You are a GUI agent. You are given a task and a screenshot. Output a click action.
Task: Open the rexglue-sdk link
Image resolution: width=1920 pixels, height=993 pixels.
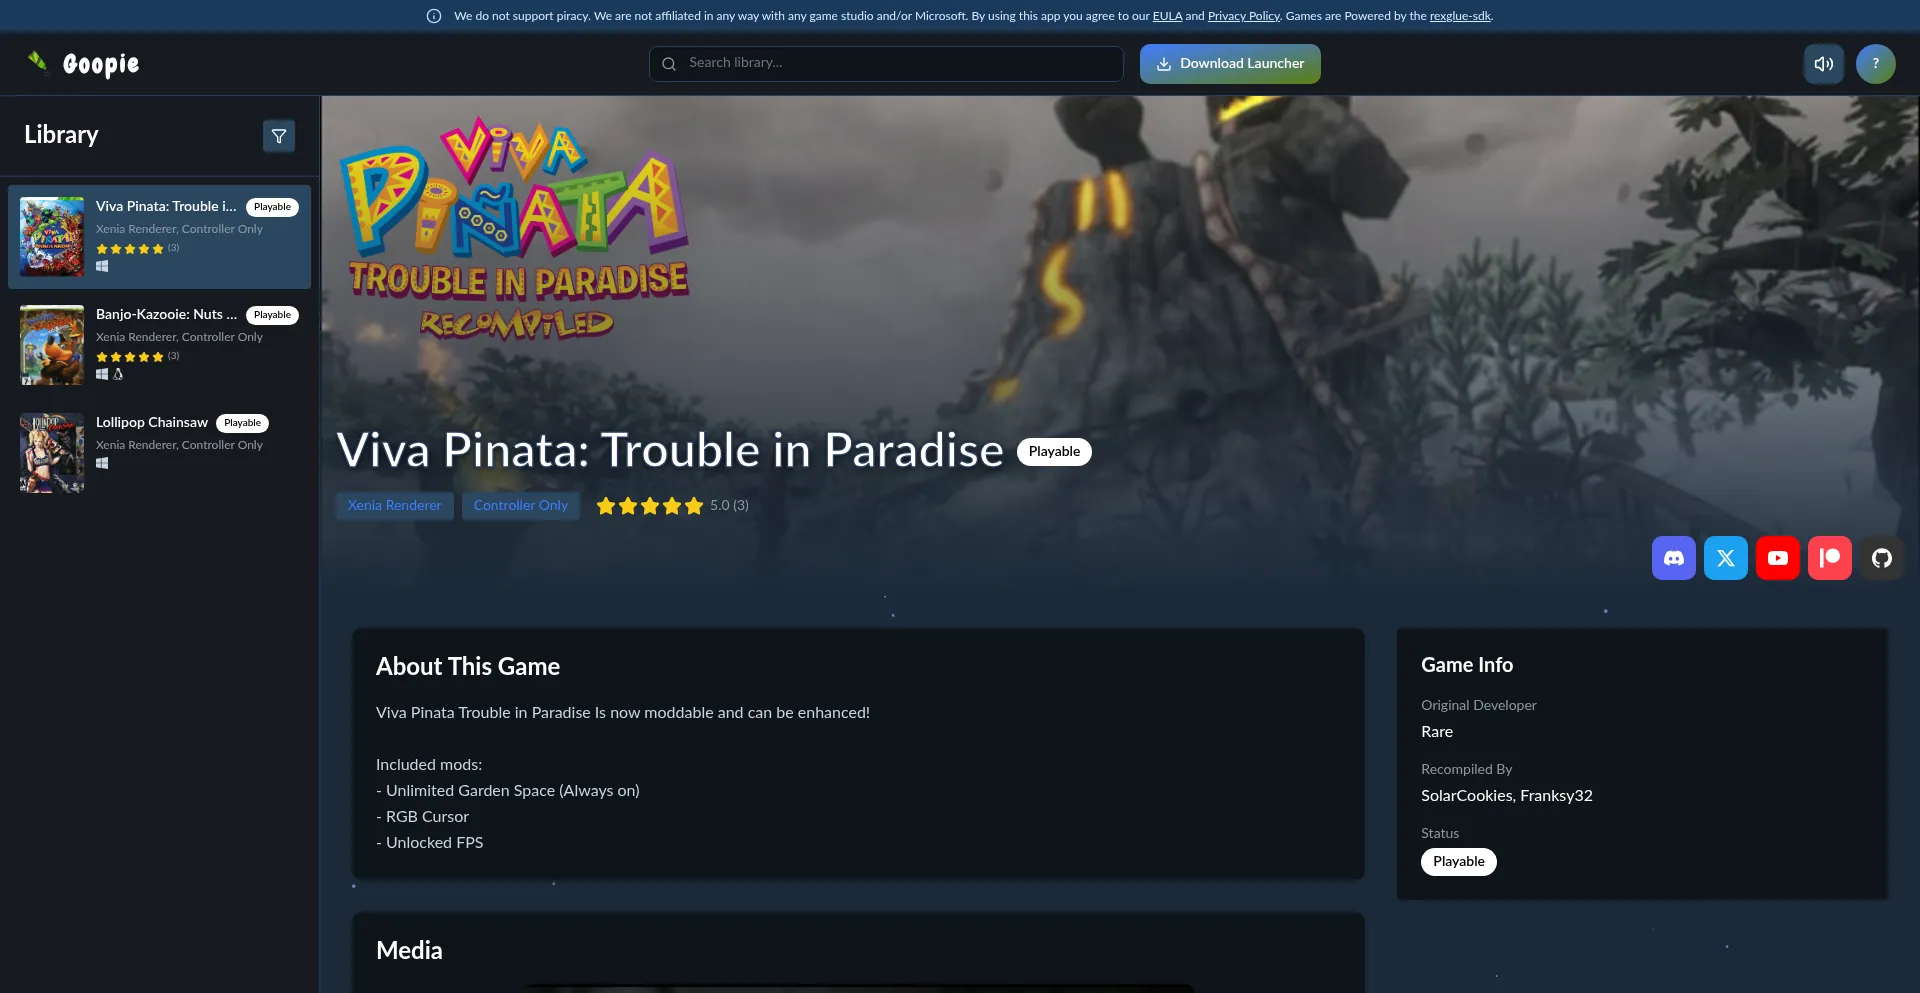pyautogui.click(x=1460, y=16)
